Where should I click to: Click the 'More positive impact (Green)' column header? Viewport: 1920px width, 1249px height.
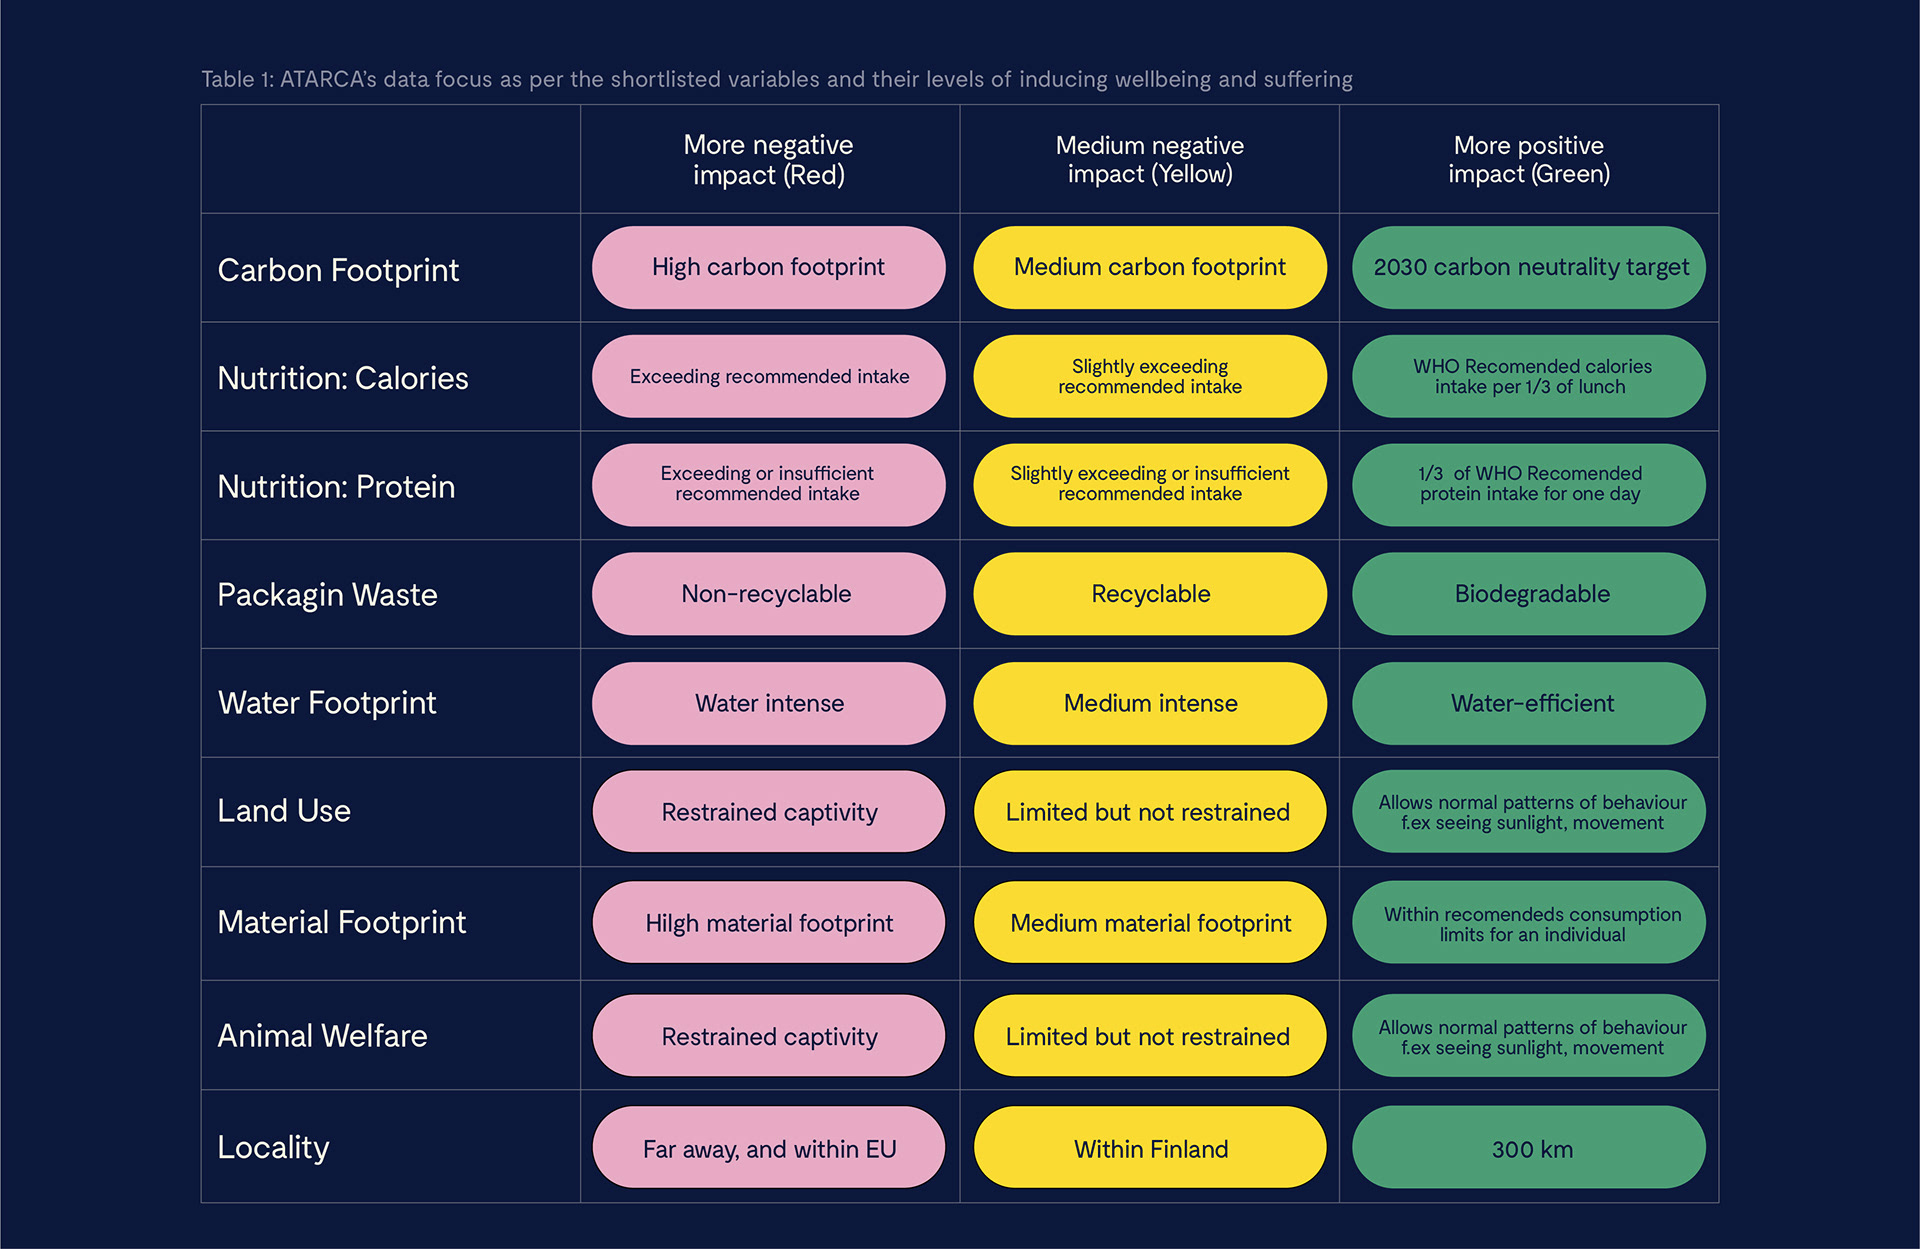point(1529,160)
